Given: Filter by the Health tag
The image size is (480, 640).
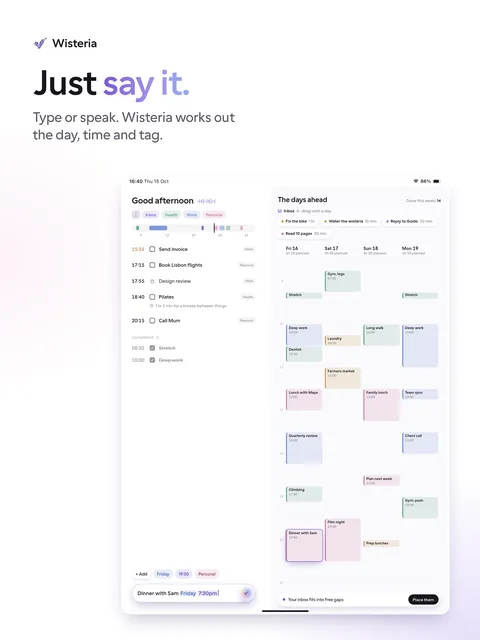Looking at the screenshot, I should pyautogui.click(x=171, y=215).
